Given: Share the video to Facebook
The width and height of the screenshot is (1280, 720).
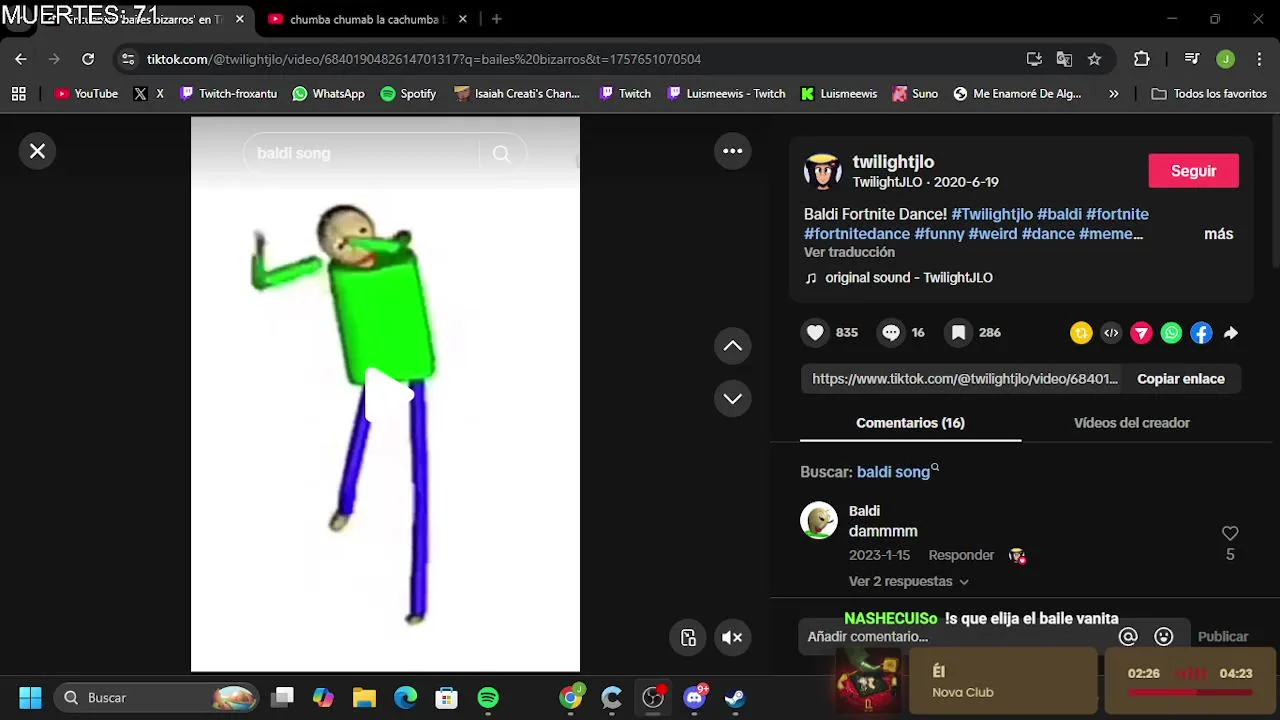Looking at the screenshot, I should [x=1201, y=333].
